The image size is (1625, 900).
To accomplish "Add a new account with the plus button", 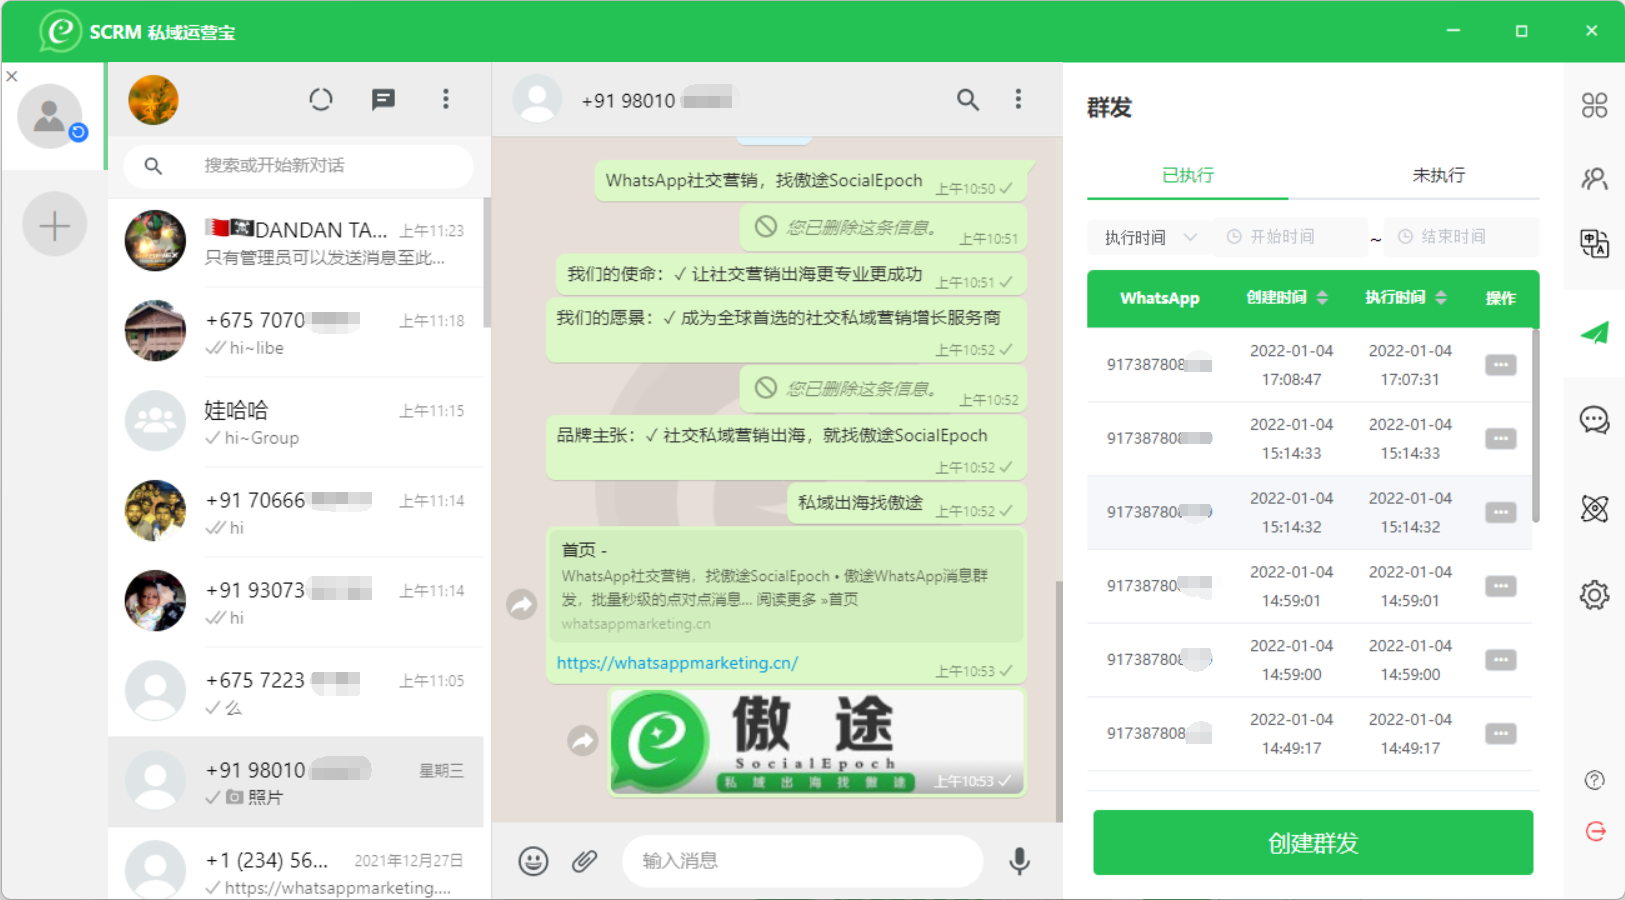I will [54, 224].
